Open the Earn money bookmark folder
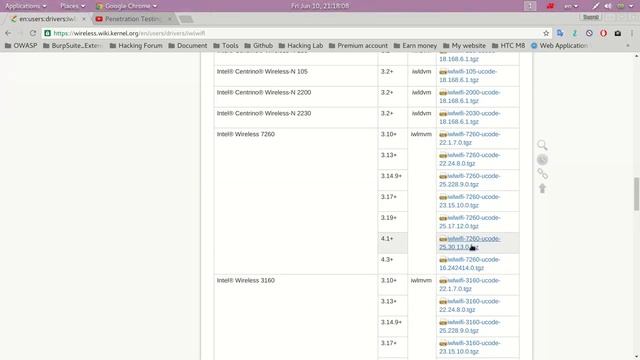The height and width of the screenshot is (360, 640). coord(415,45)
